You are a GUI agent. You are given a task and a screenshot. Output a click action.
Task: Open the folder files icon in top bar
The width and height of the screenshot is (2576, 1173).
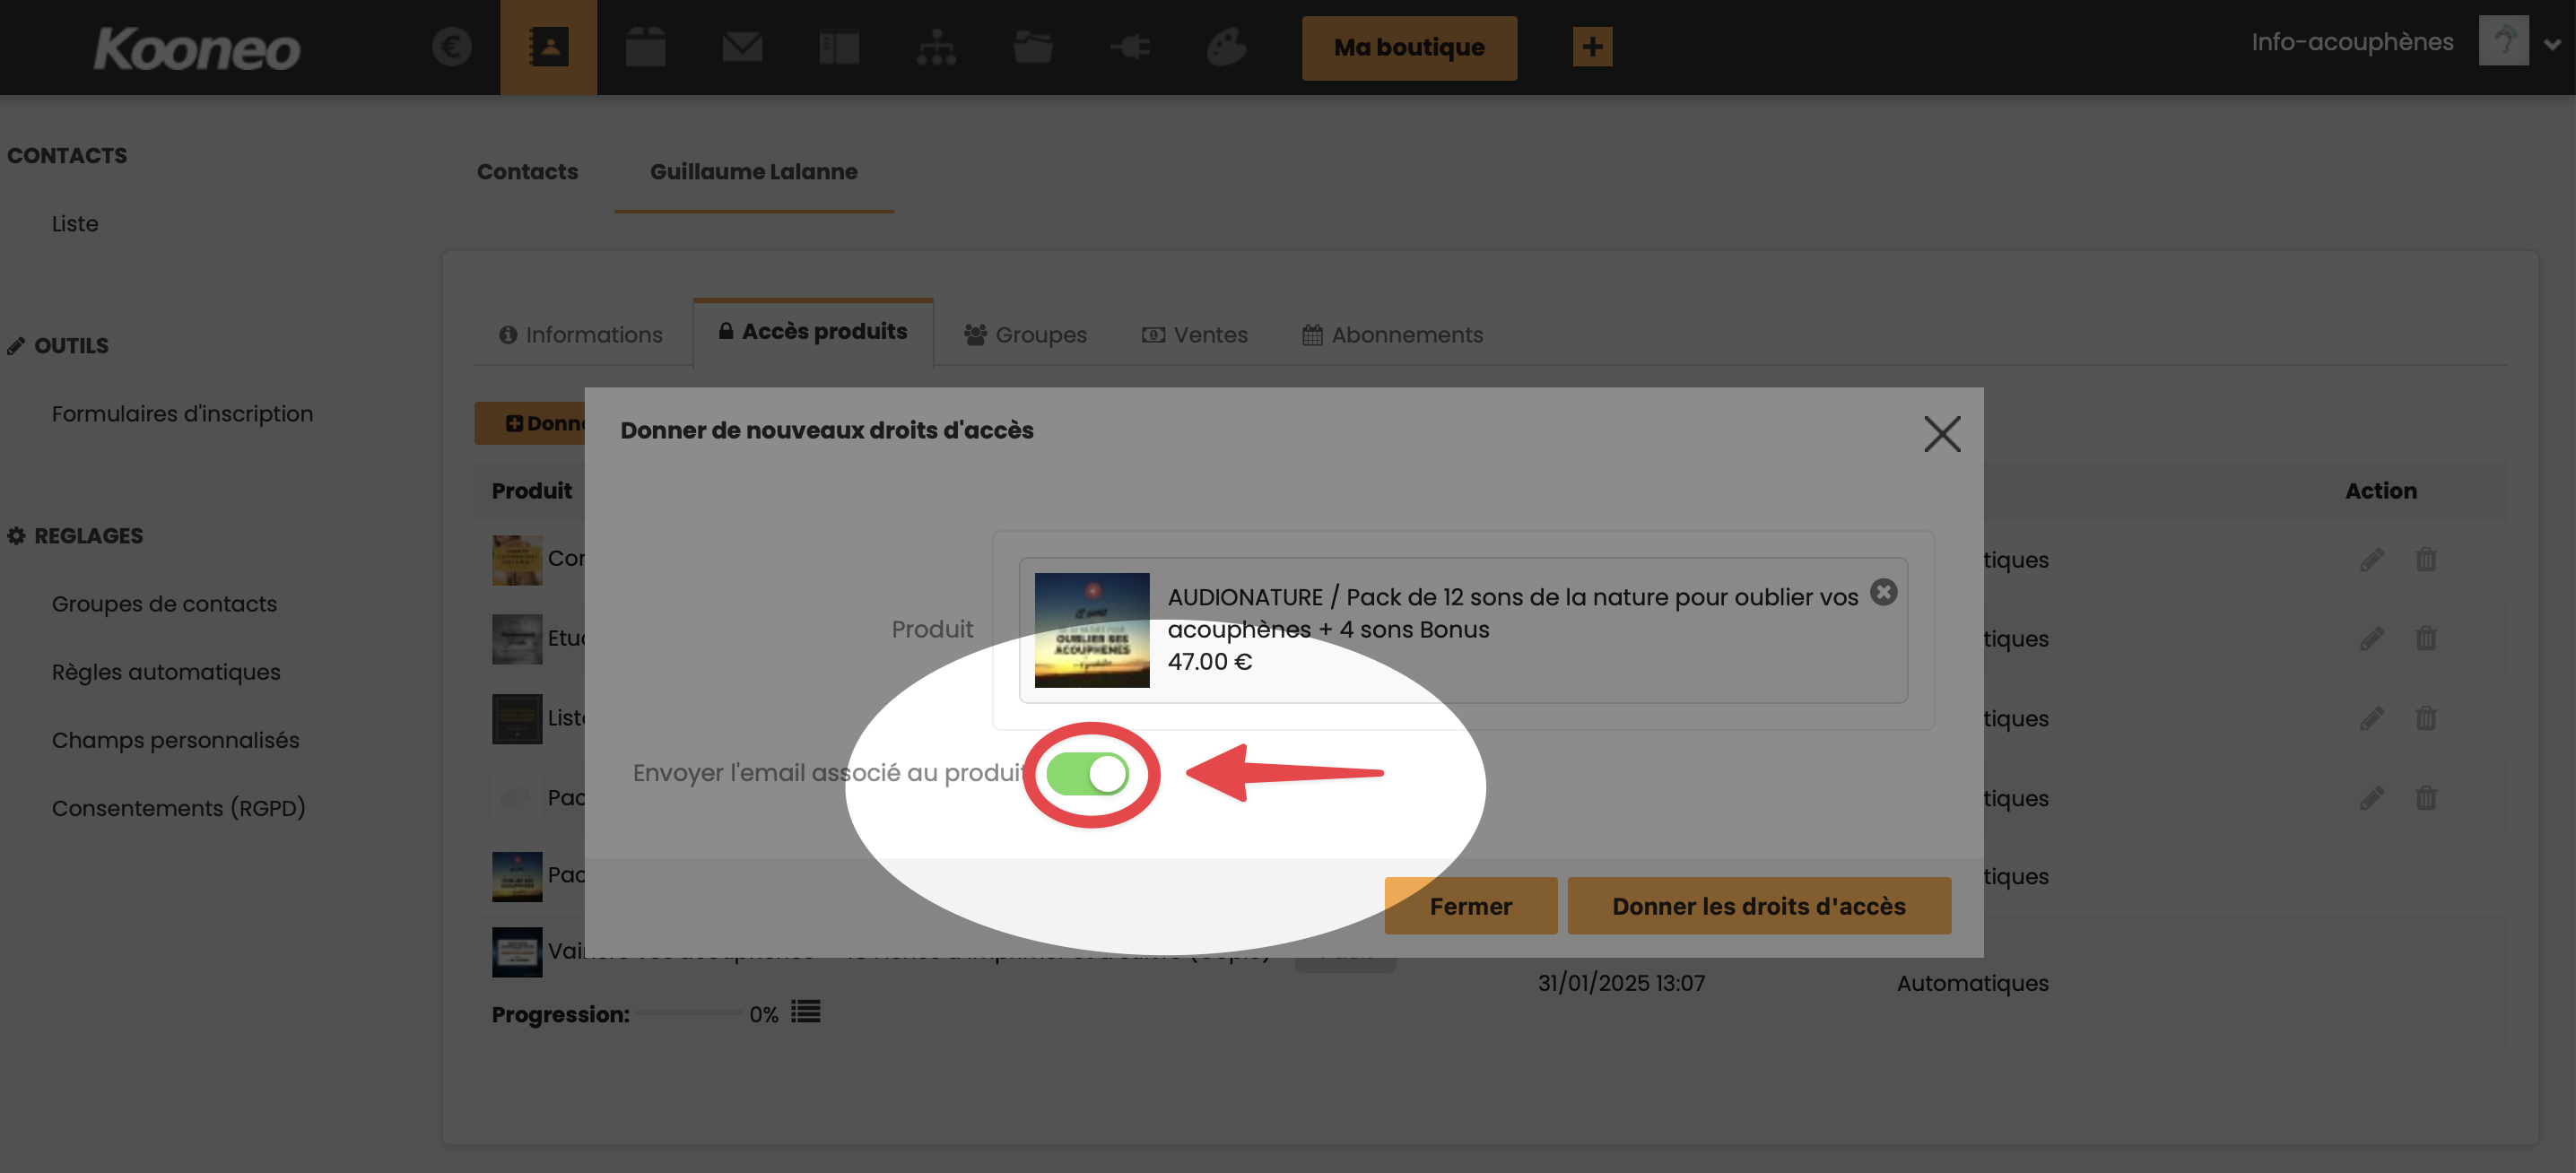point(1033,47)
